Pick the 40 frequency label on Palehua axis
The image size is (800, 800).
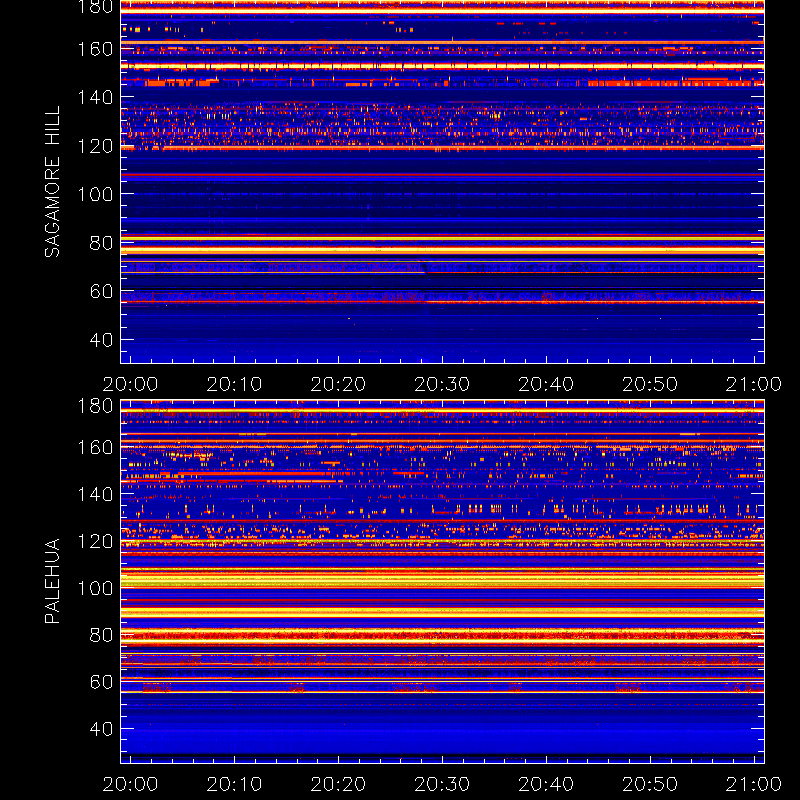click(101, 729)
